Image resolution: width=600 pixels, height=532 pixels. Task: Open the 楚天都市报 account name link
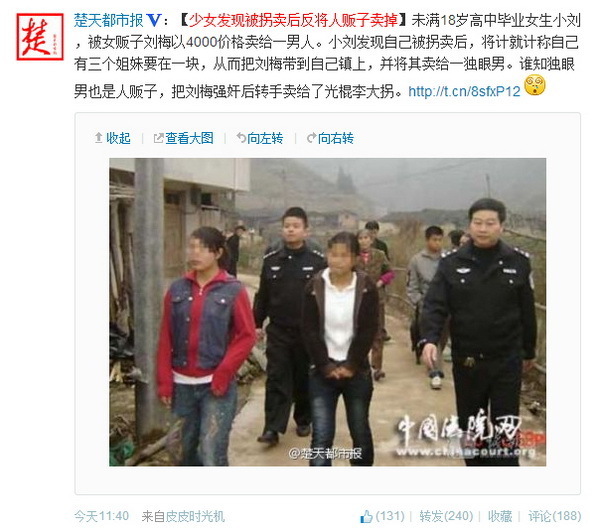pos(108,20)
